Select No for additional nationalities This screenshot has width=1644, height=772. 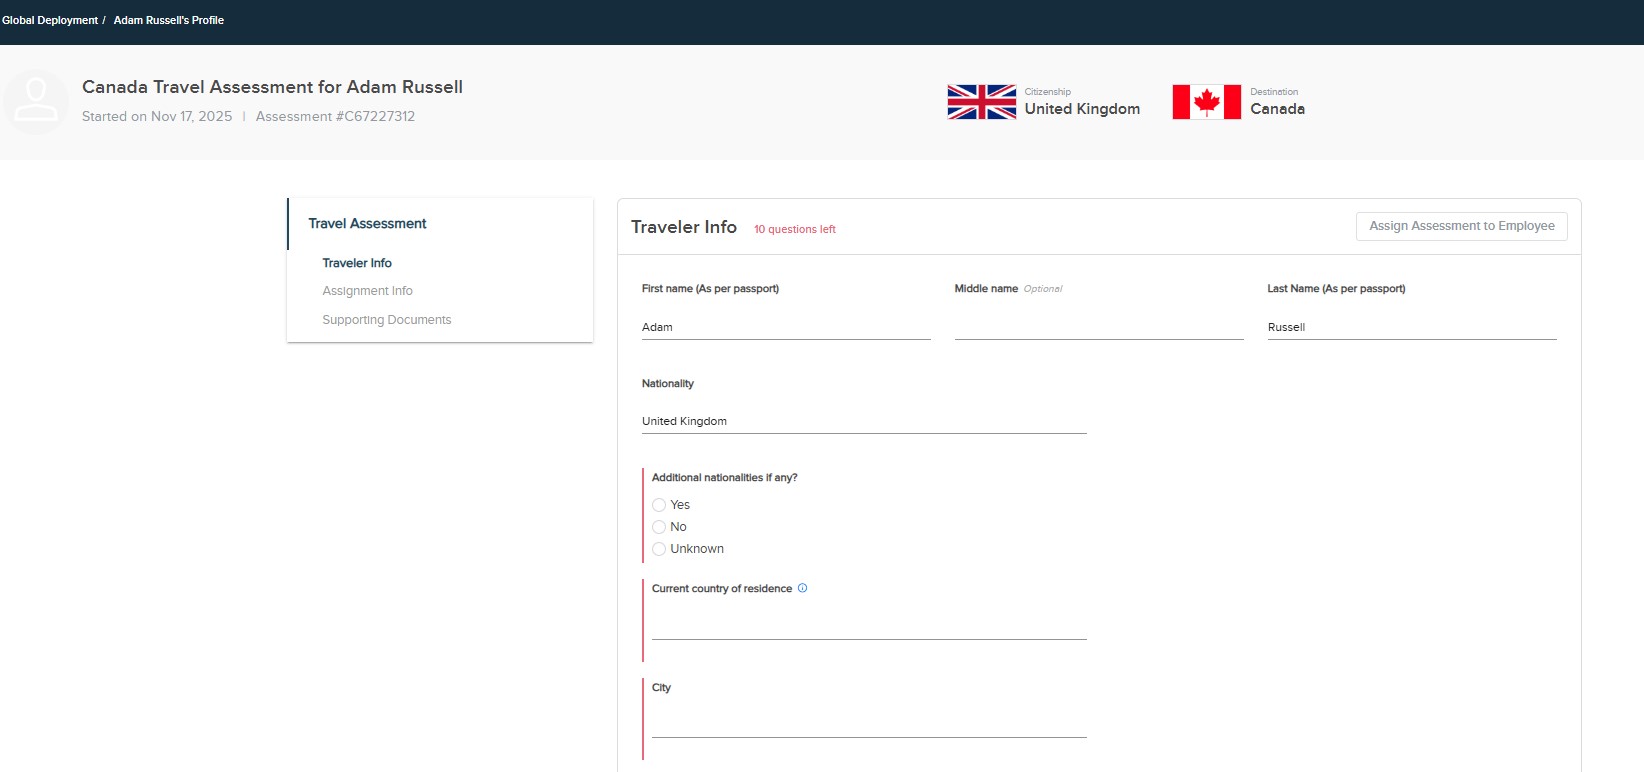pos(659,527)
